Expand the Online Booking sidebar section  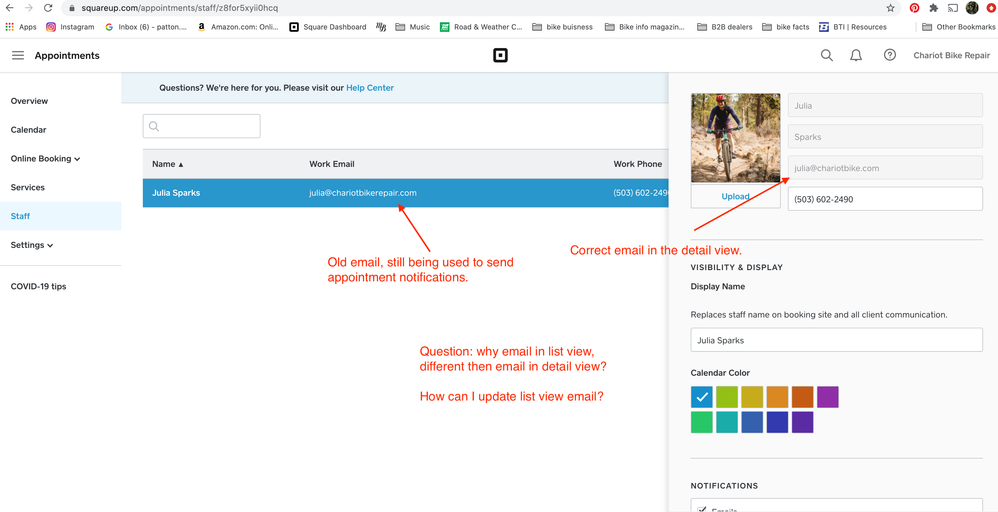(45, 159)
